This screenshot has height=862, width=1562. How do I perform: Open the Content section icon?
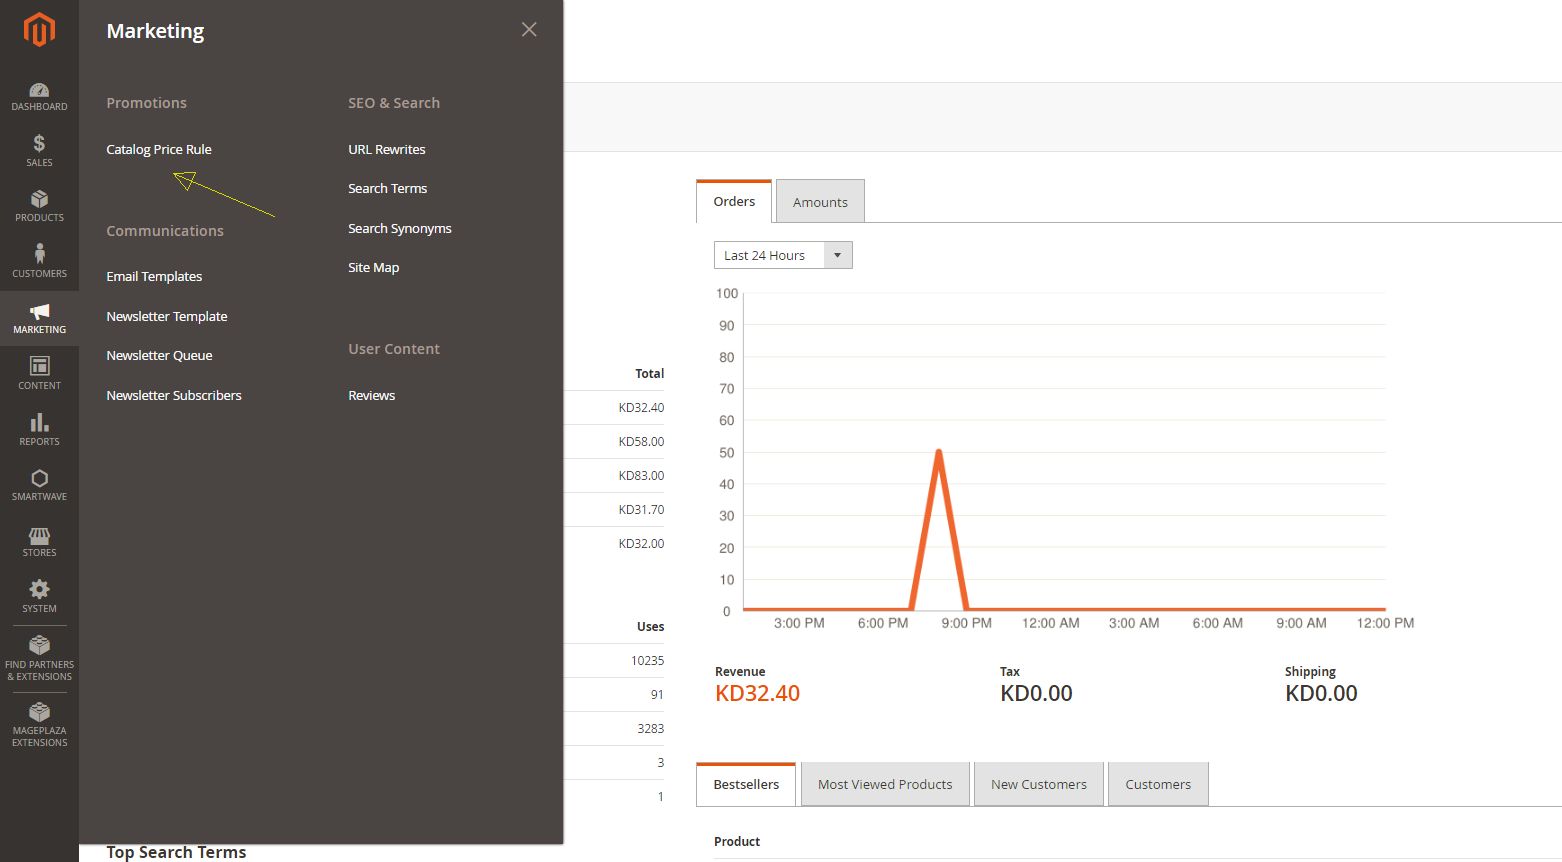click(39, 374)
